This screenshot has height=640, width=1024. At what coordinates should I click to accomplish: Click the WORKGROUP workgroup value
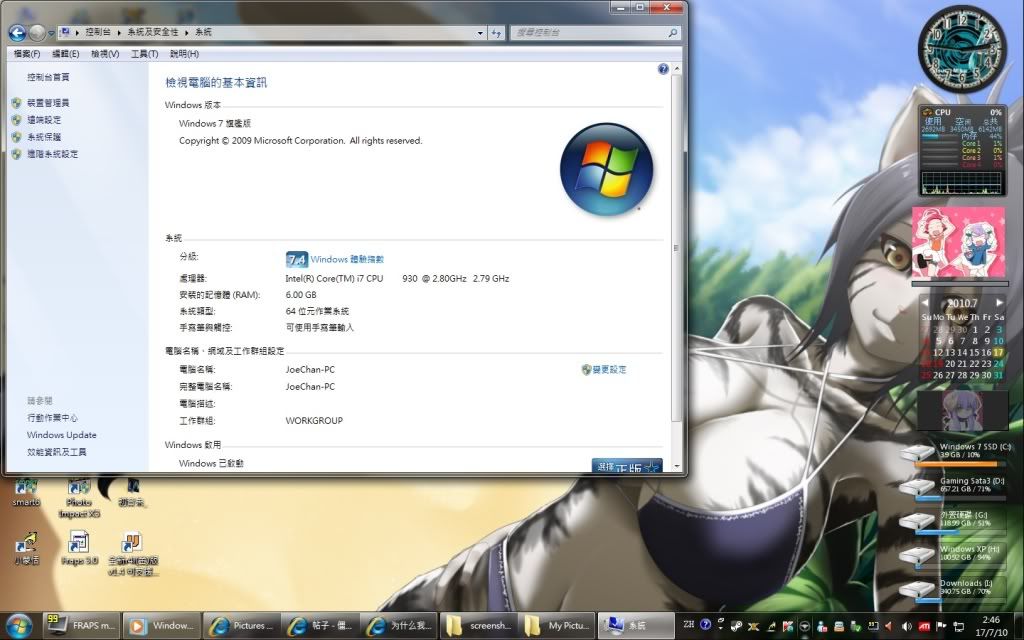point(313,421)
